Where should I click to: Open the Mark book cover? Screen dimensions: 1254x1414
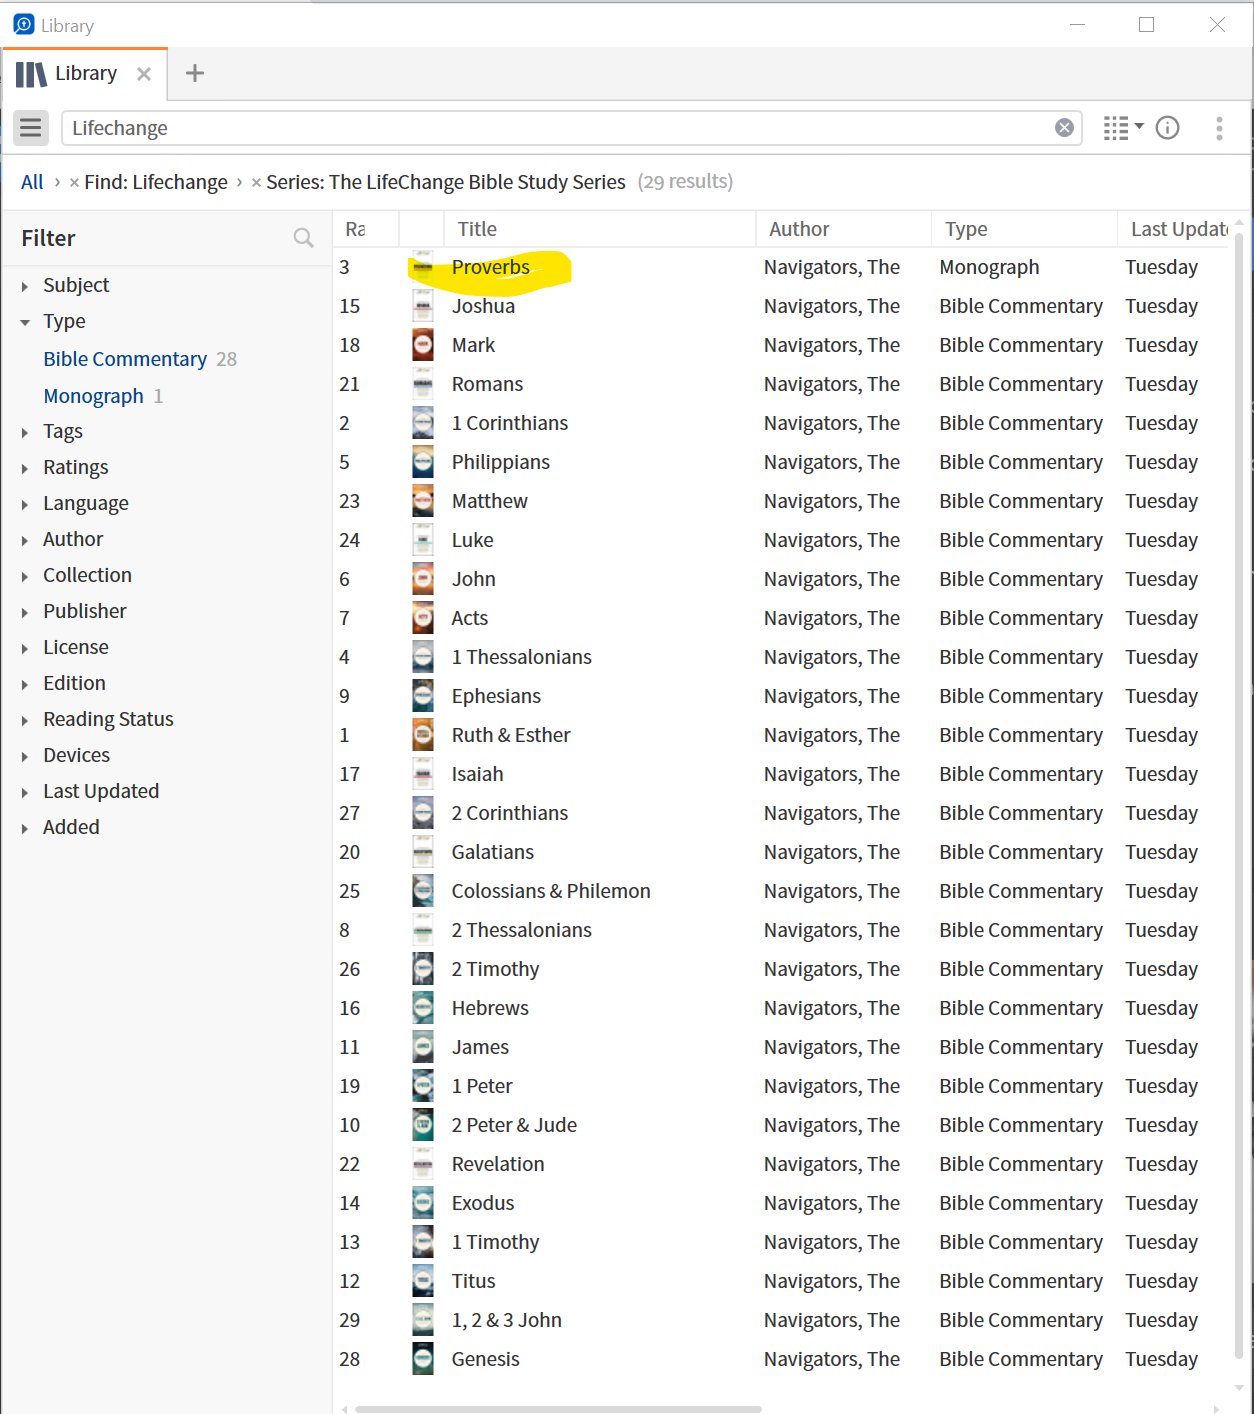tap(423, 345)
